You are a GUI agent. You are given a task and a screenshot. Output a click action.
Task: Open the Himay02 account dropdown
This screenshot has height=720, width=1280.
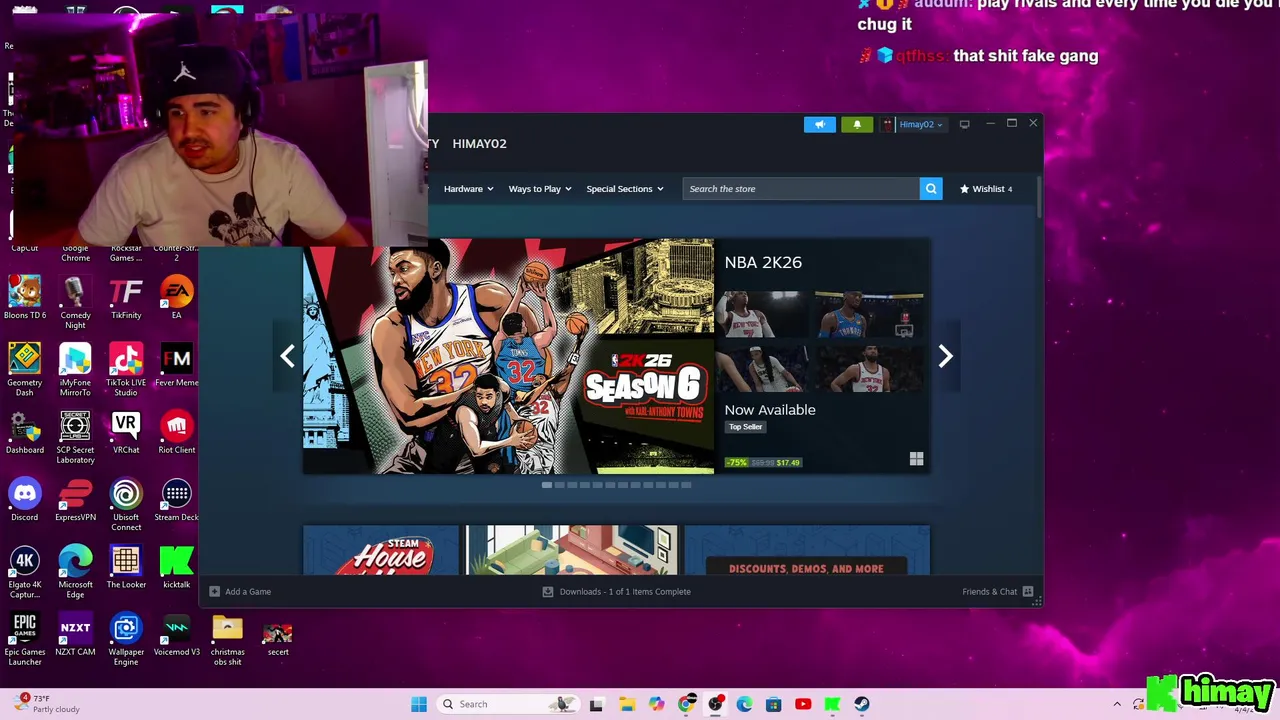click(x=913, y=124)
